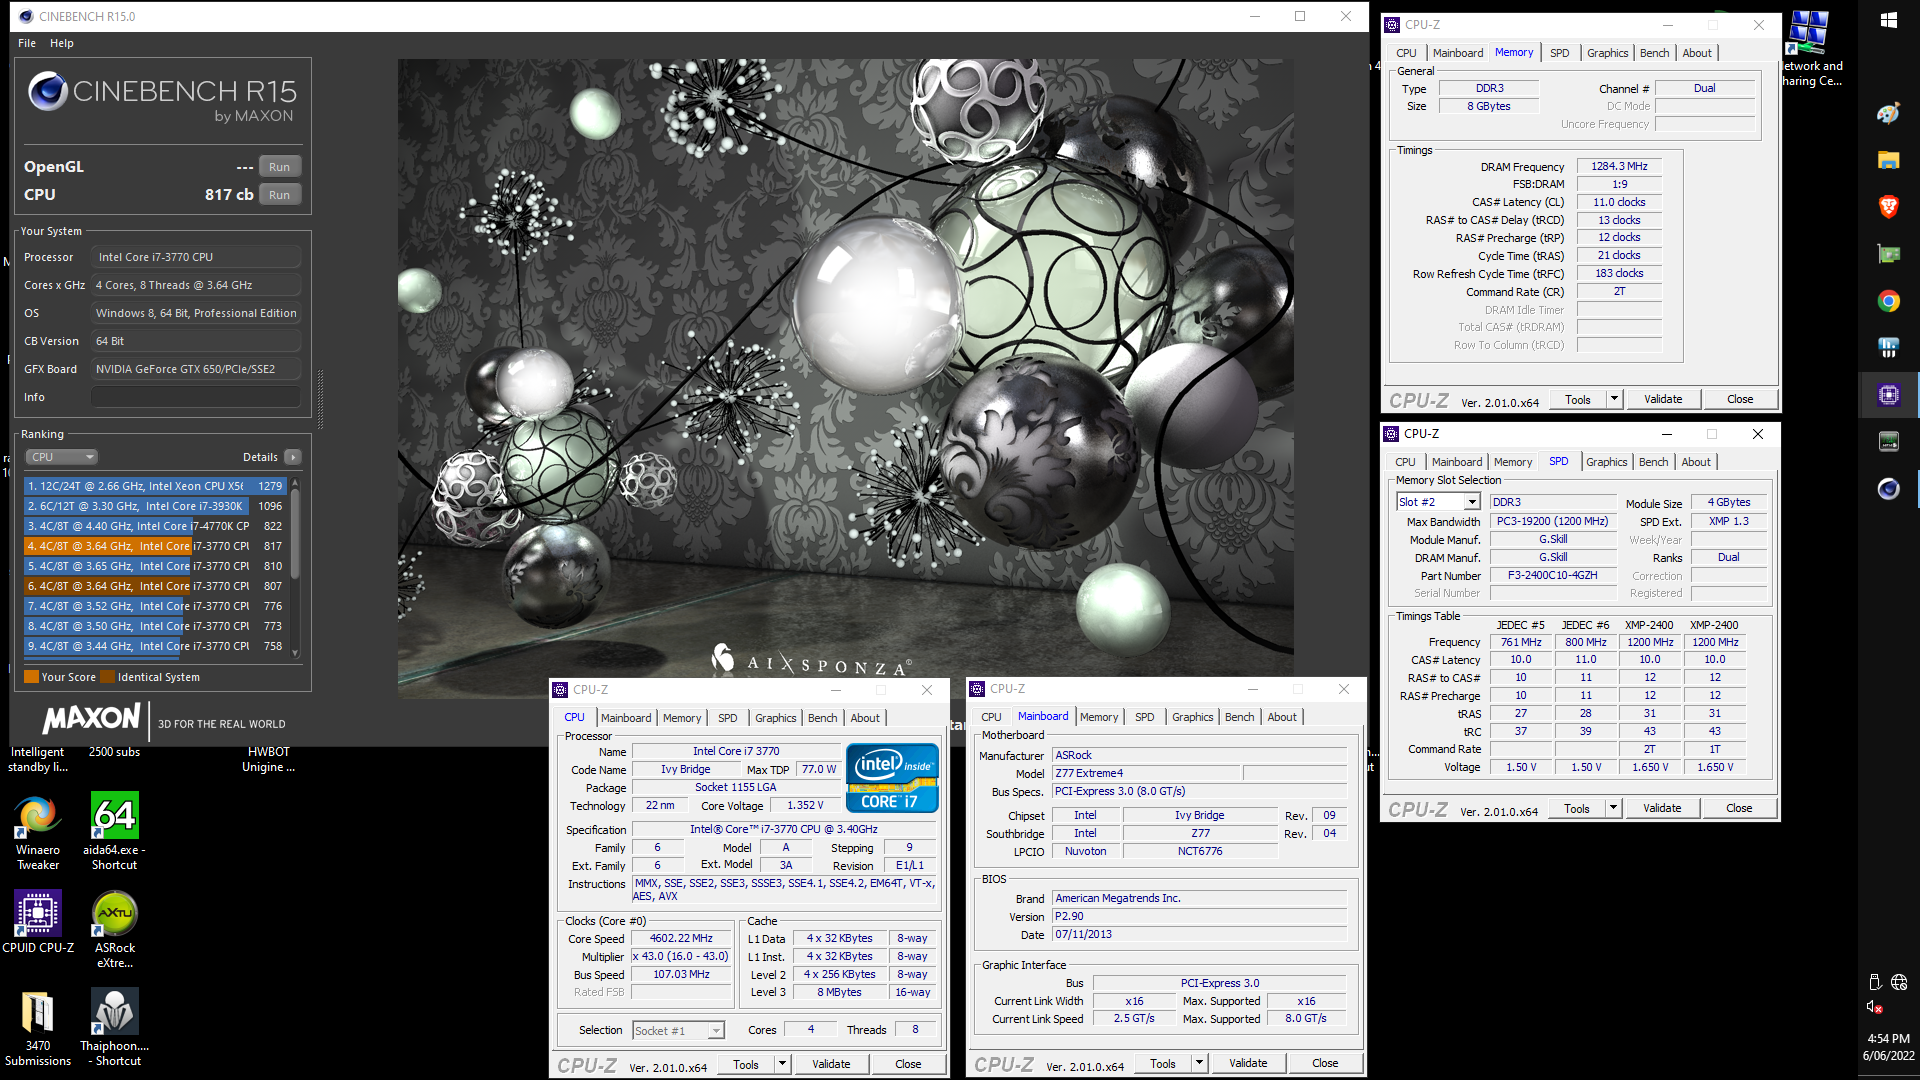
Task: Open the About tab in Memory CPU-Z window
Action: (x=1696, y=53)
